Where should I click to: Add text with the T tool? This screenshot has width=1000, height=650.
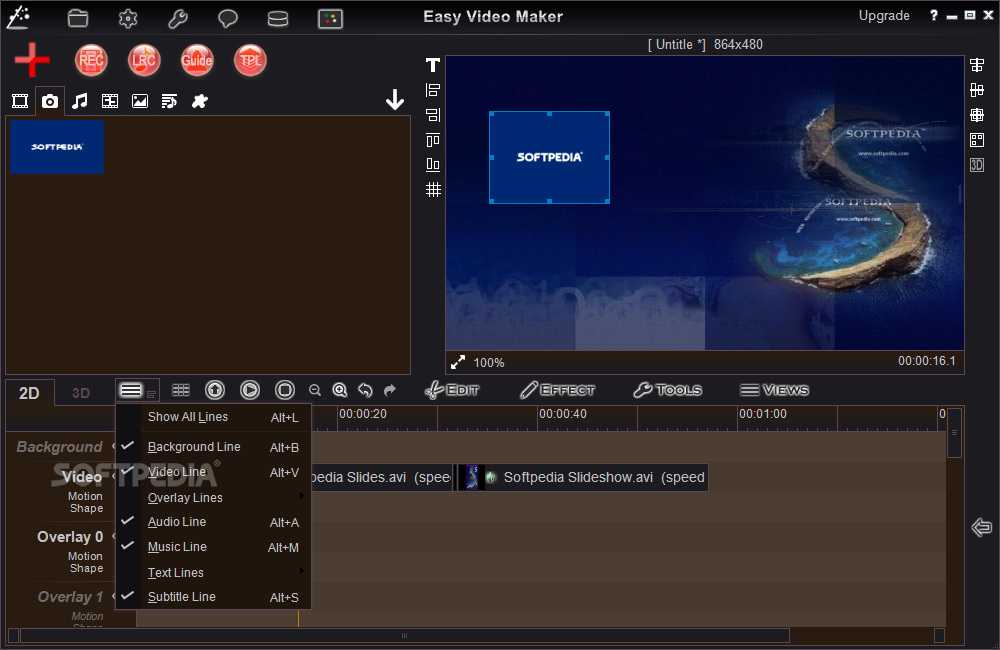(x=433, y=65)
